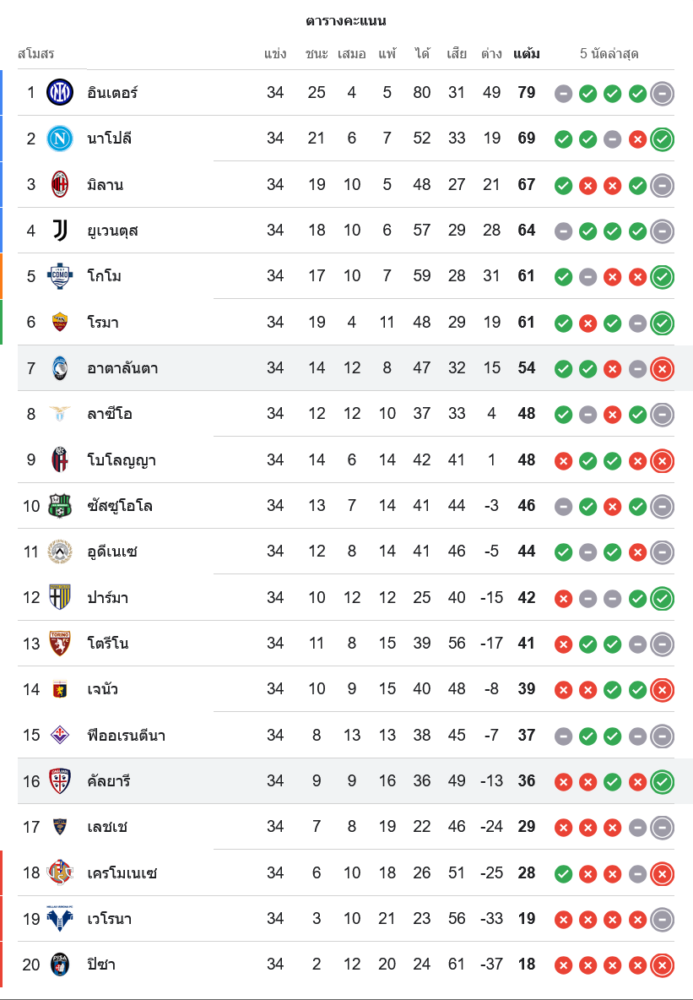Click Napoli's latest match win indicator
The height and width of the screenshot is (1000, 693).
click(x=662, y=139)
